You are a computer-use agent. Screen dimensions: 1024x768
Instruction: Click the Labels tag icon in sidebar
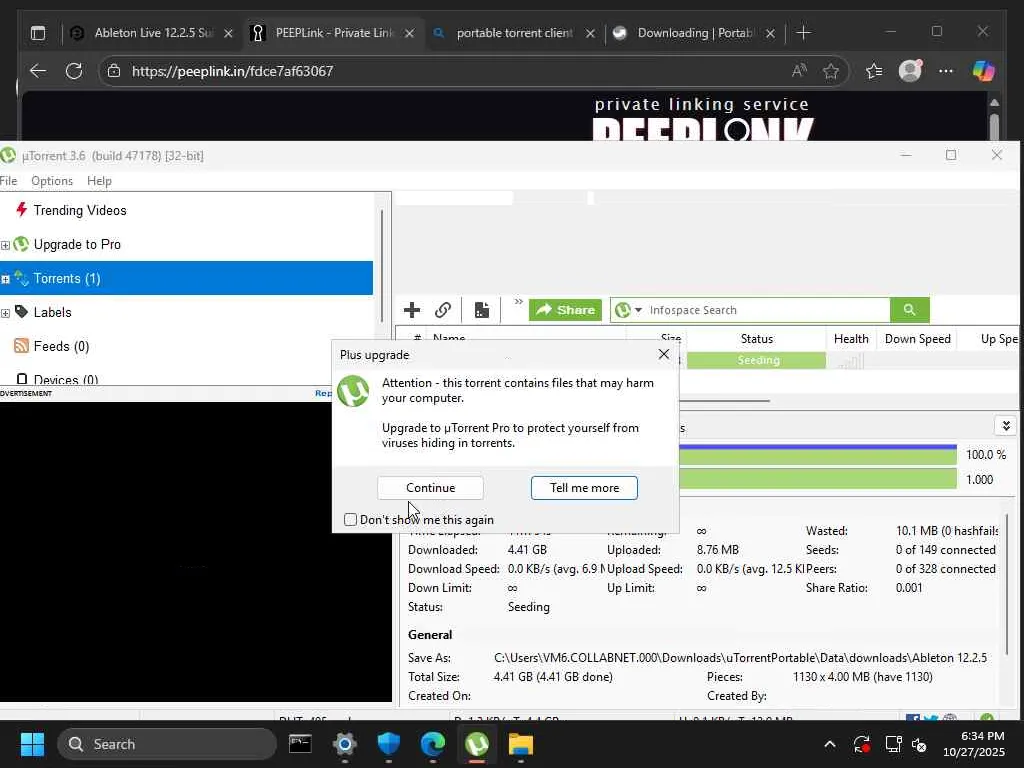tap(22, 312)
